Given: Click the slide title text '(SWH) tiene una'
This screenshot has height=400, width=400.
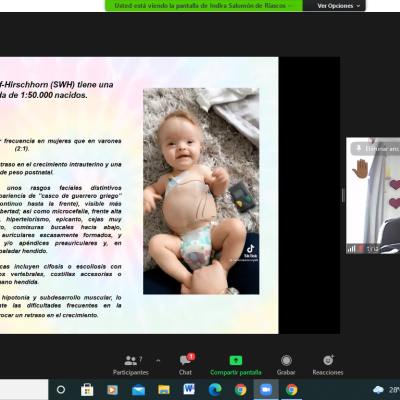Looking at the screenshot, I should click(83, 85).
